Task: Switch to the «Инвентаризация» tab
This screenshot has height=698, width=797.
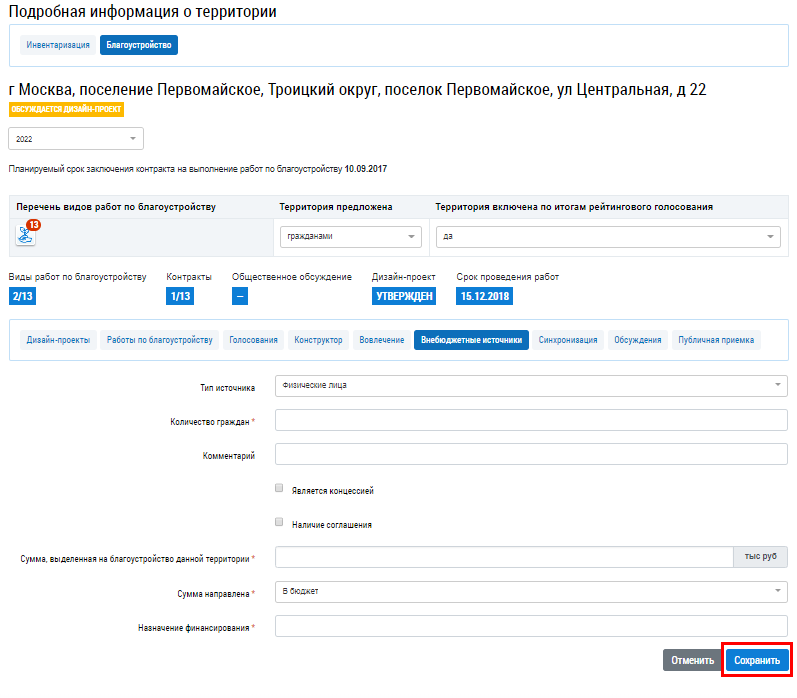Action: click(x=58, y=45)
